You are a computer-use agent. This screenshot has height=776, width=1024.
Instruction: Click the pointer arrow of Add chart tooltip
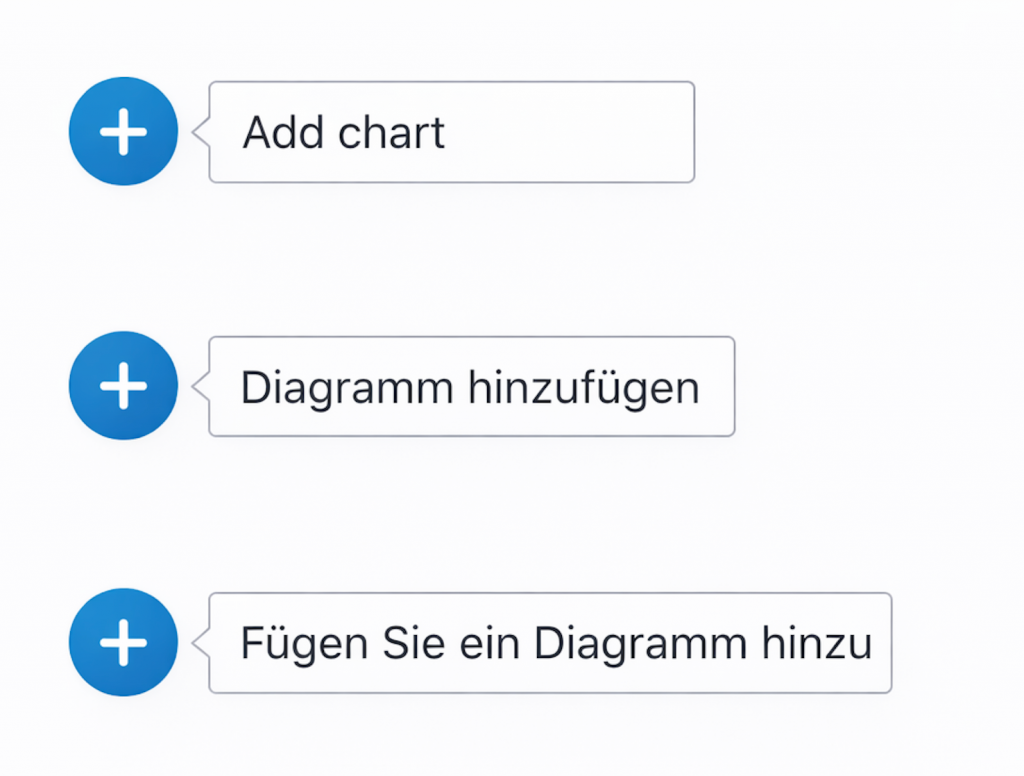coord(200,132)
